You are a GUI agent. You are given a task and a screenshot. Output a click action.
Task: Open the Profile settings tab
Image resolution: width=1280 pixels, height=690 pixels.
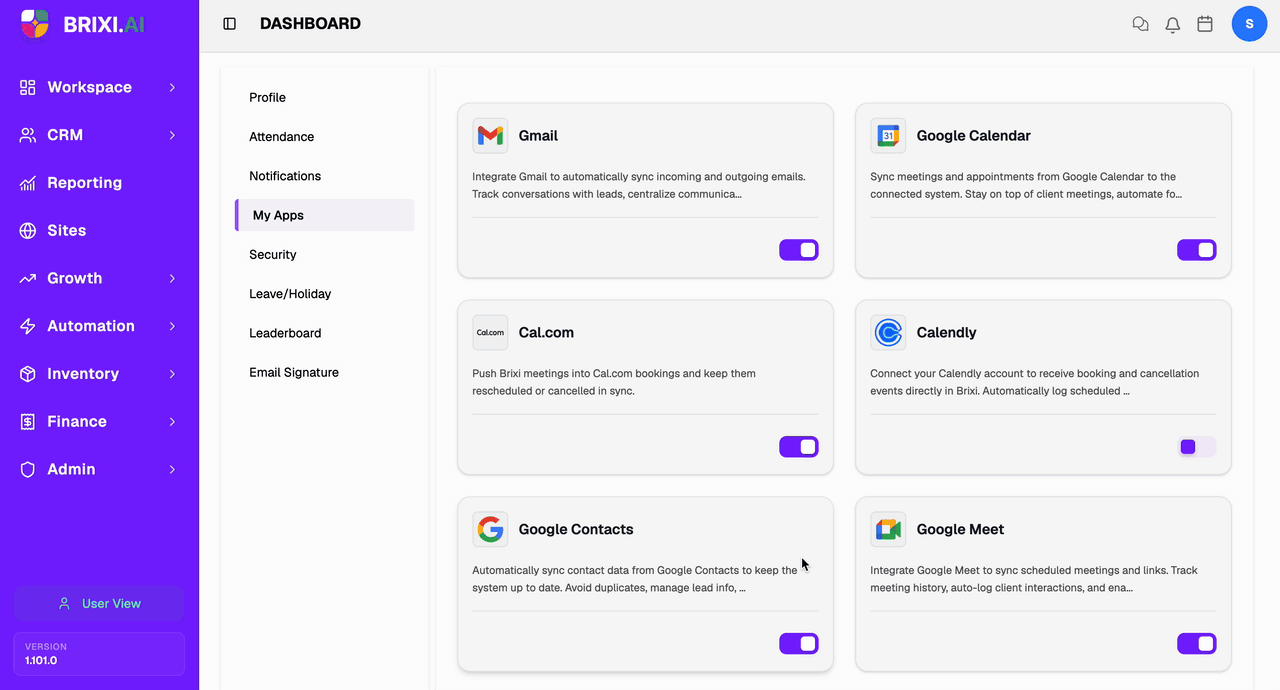325,97
